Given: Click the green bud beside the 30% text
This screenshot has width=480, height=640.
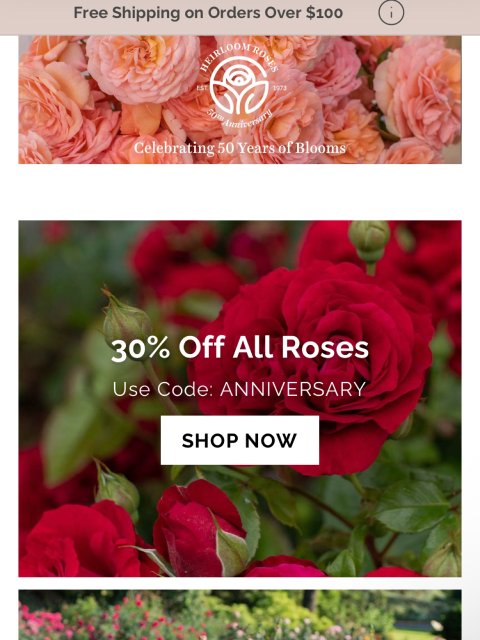Looking at the screenshot, I should (x=127, y=320).
